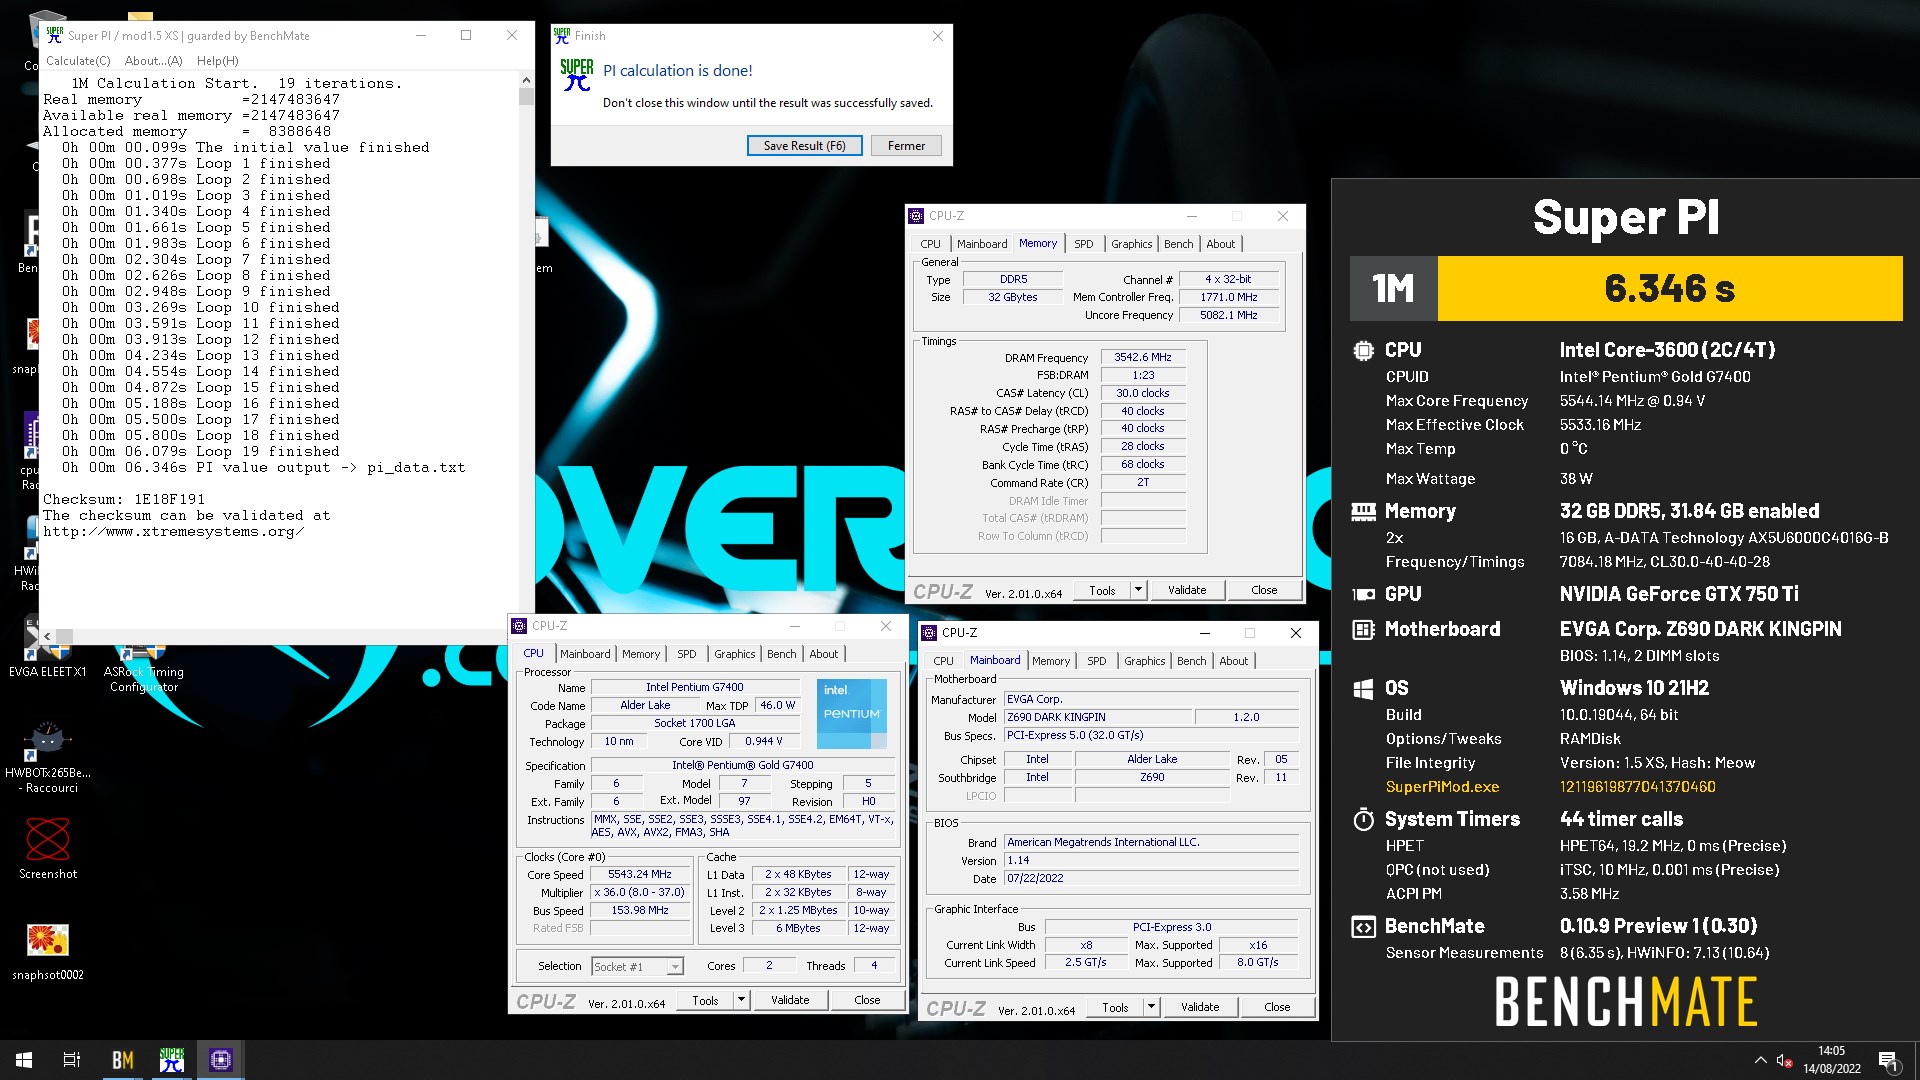Image resolution: width=1920 pixels, height=1080 pixels.
Task: Show hidden system tray icons
Action: 1760,1060
